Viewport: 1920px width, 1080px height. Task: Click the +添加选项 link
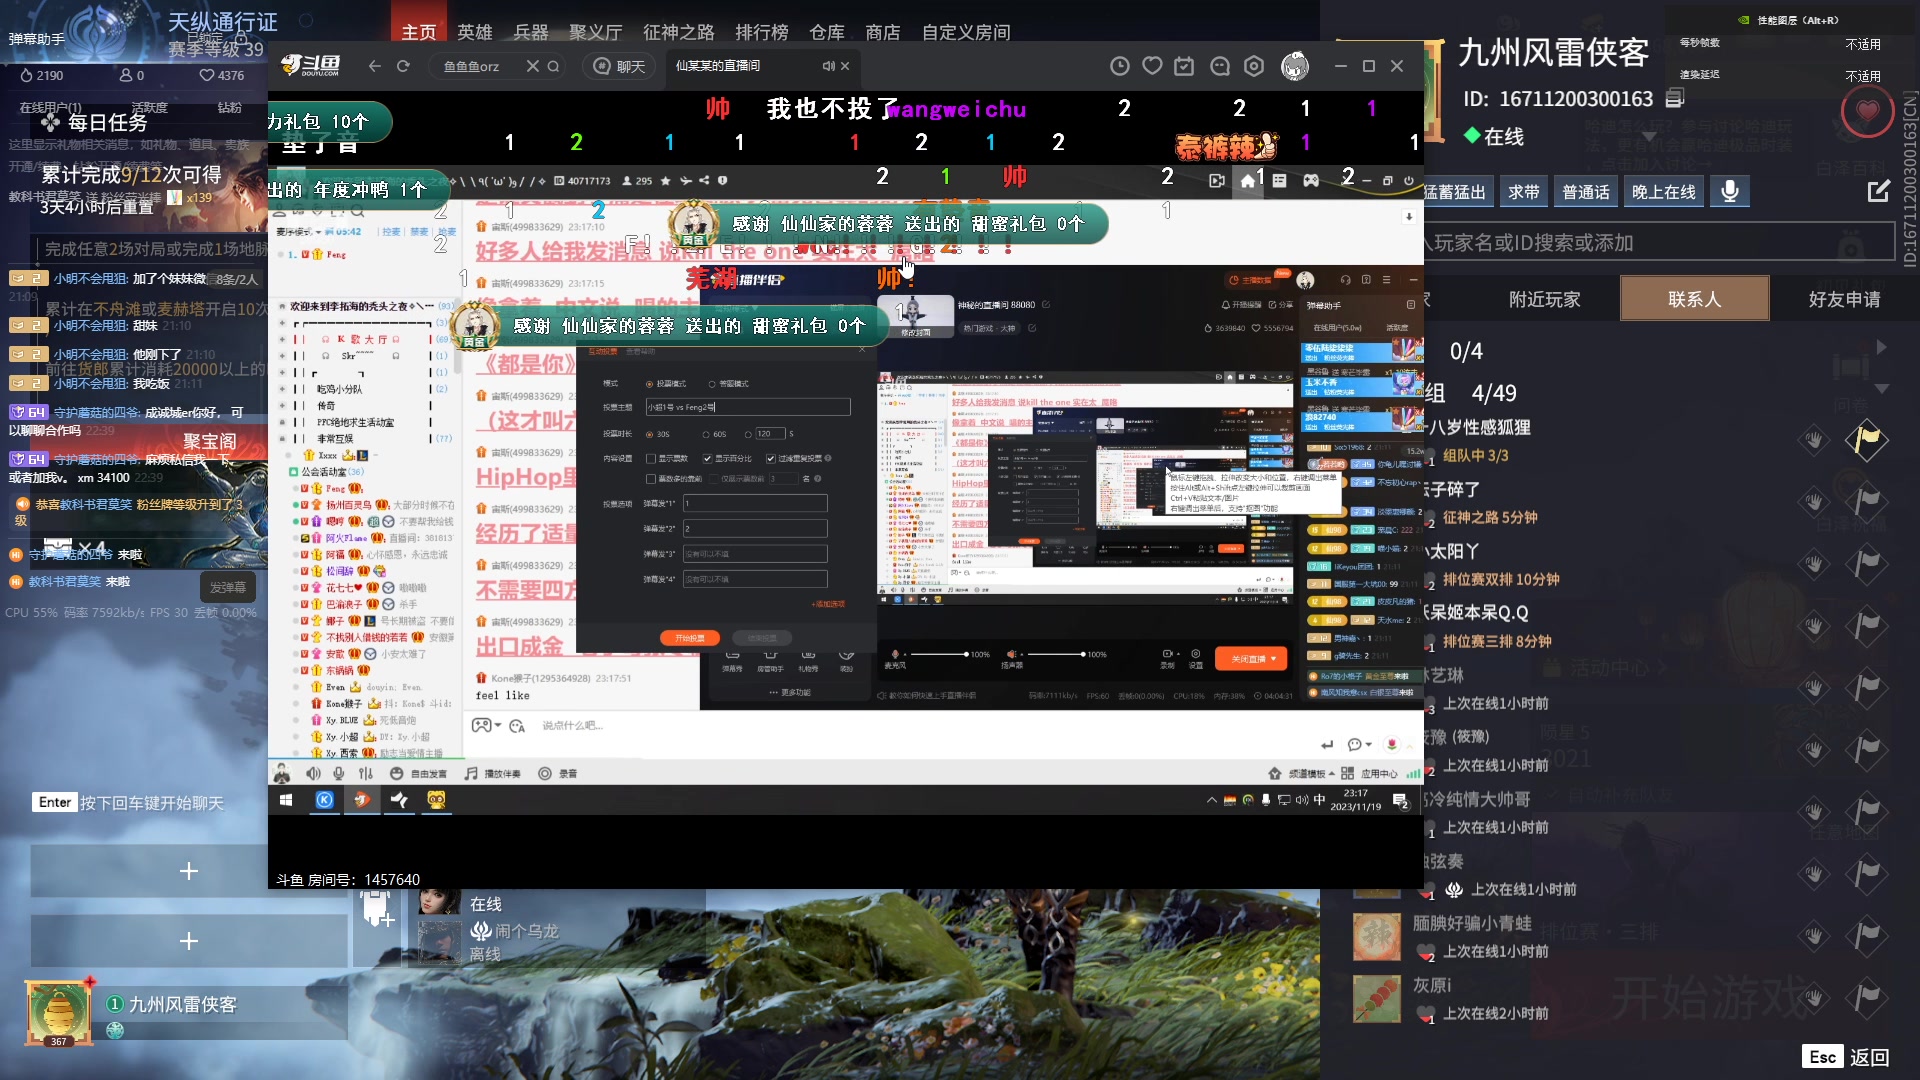pyautogui.click(x=828, y=604)
